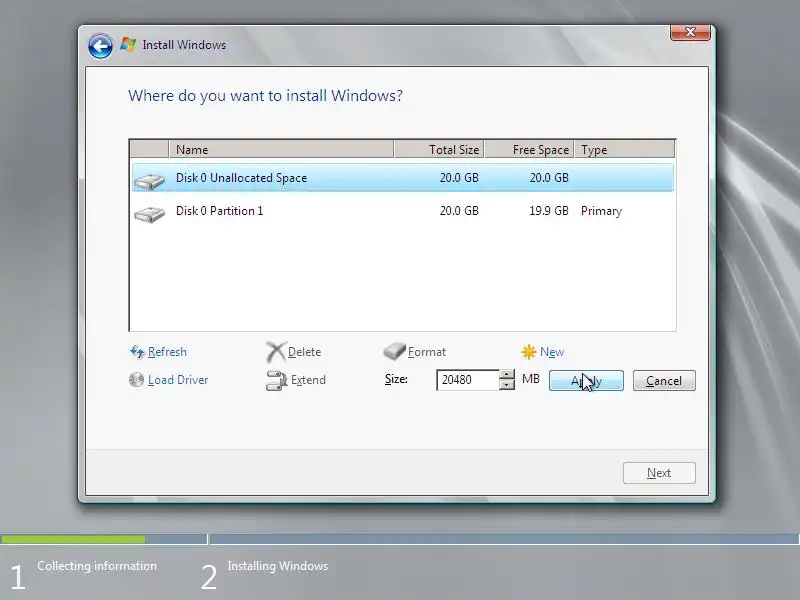
Task: Click the Installing Windows step label
Action: pyautogui.click(x=278, y=566)
